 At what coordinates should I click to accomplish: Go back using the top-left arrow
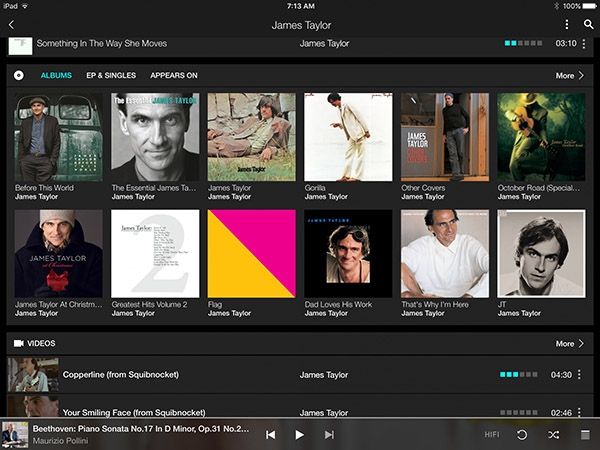coord(13,24)
